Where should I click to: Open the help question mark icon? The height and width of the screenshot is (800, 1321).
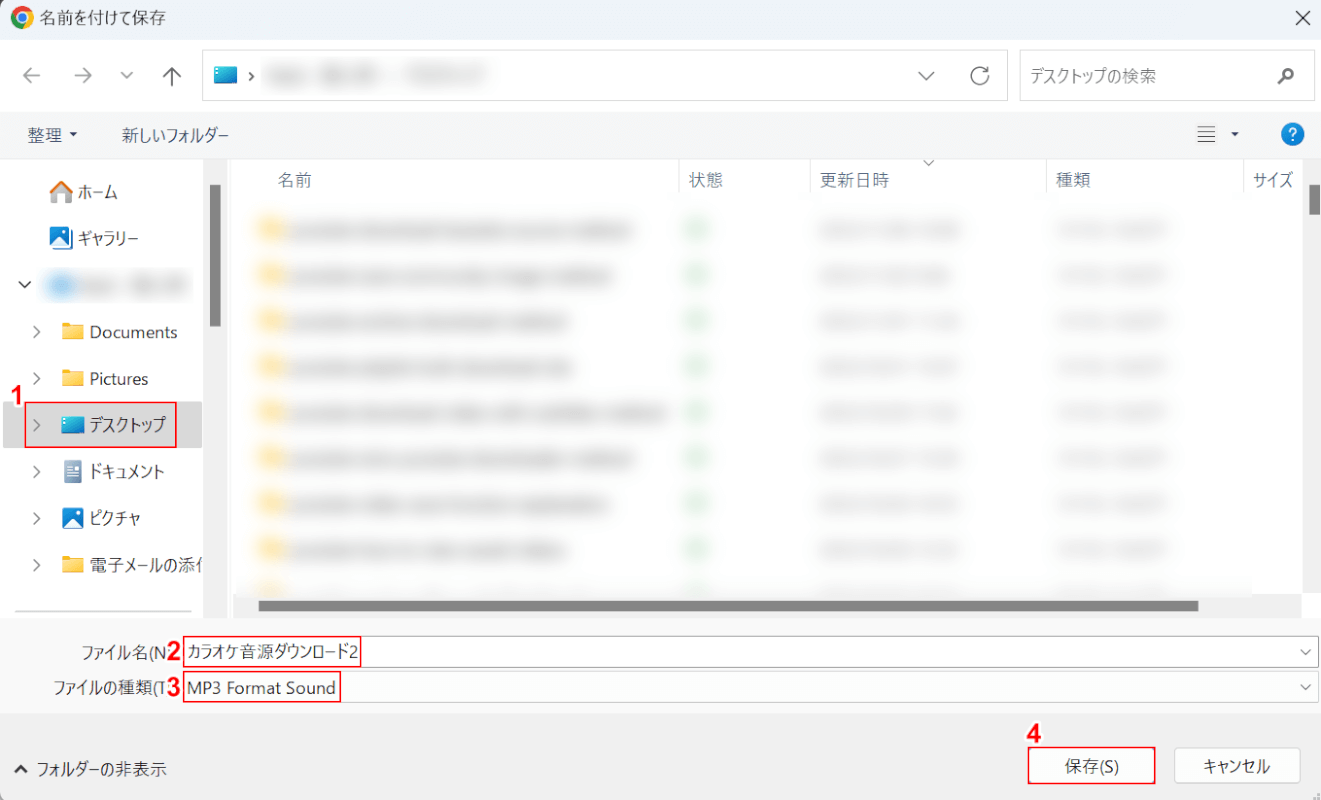pos(1292,134)
